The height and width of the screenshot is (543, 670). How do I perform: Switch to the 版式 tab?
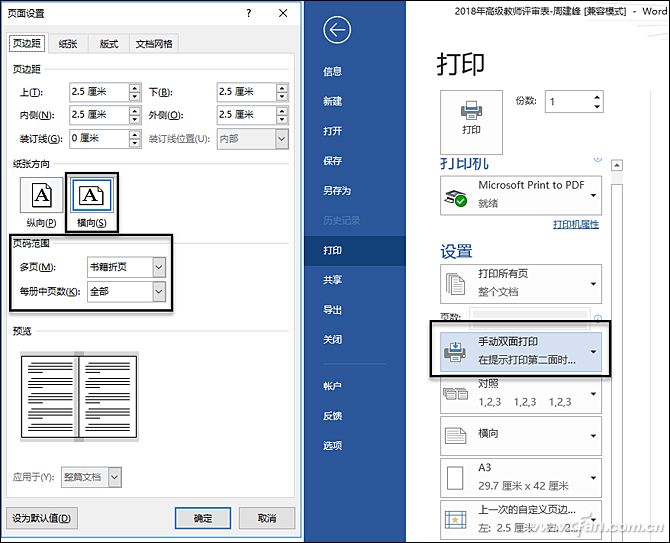(x=109, y=44)
